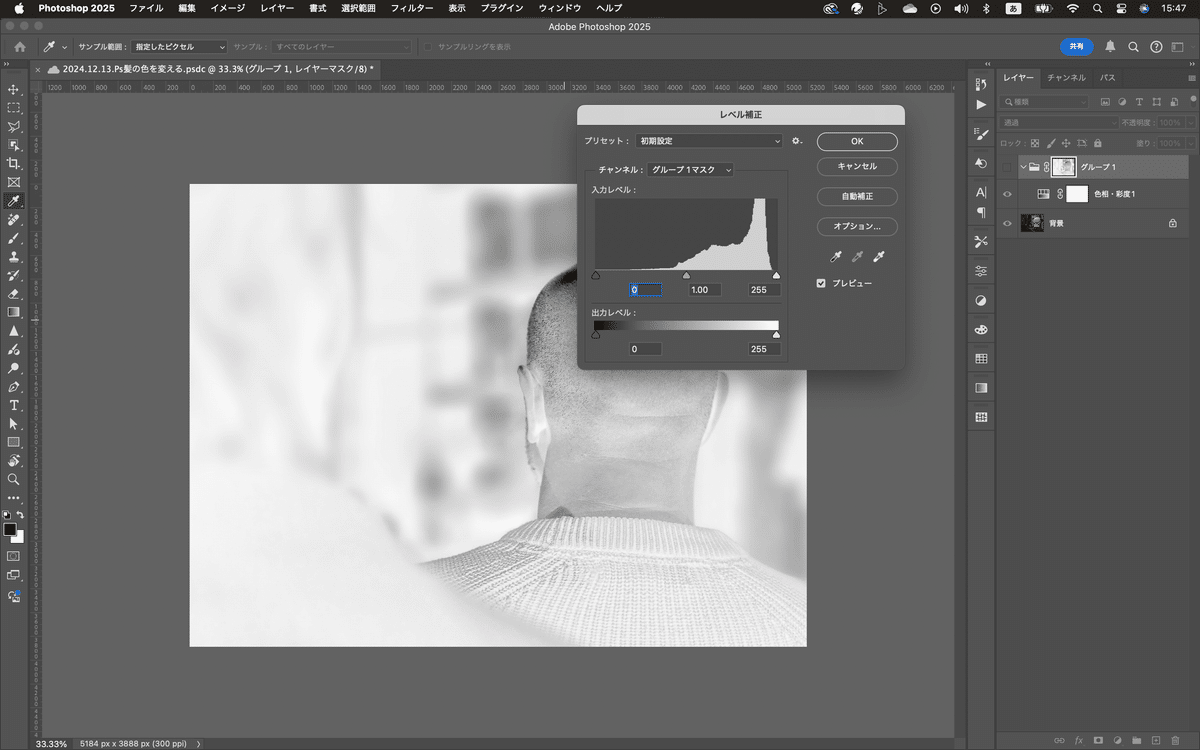Select the Move tool
This screenshot has width=1200, height=750.
(x=14, y=89)
